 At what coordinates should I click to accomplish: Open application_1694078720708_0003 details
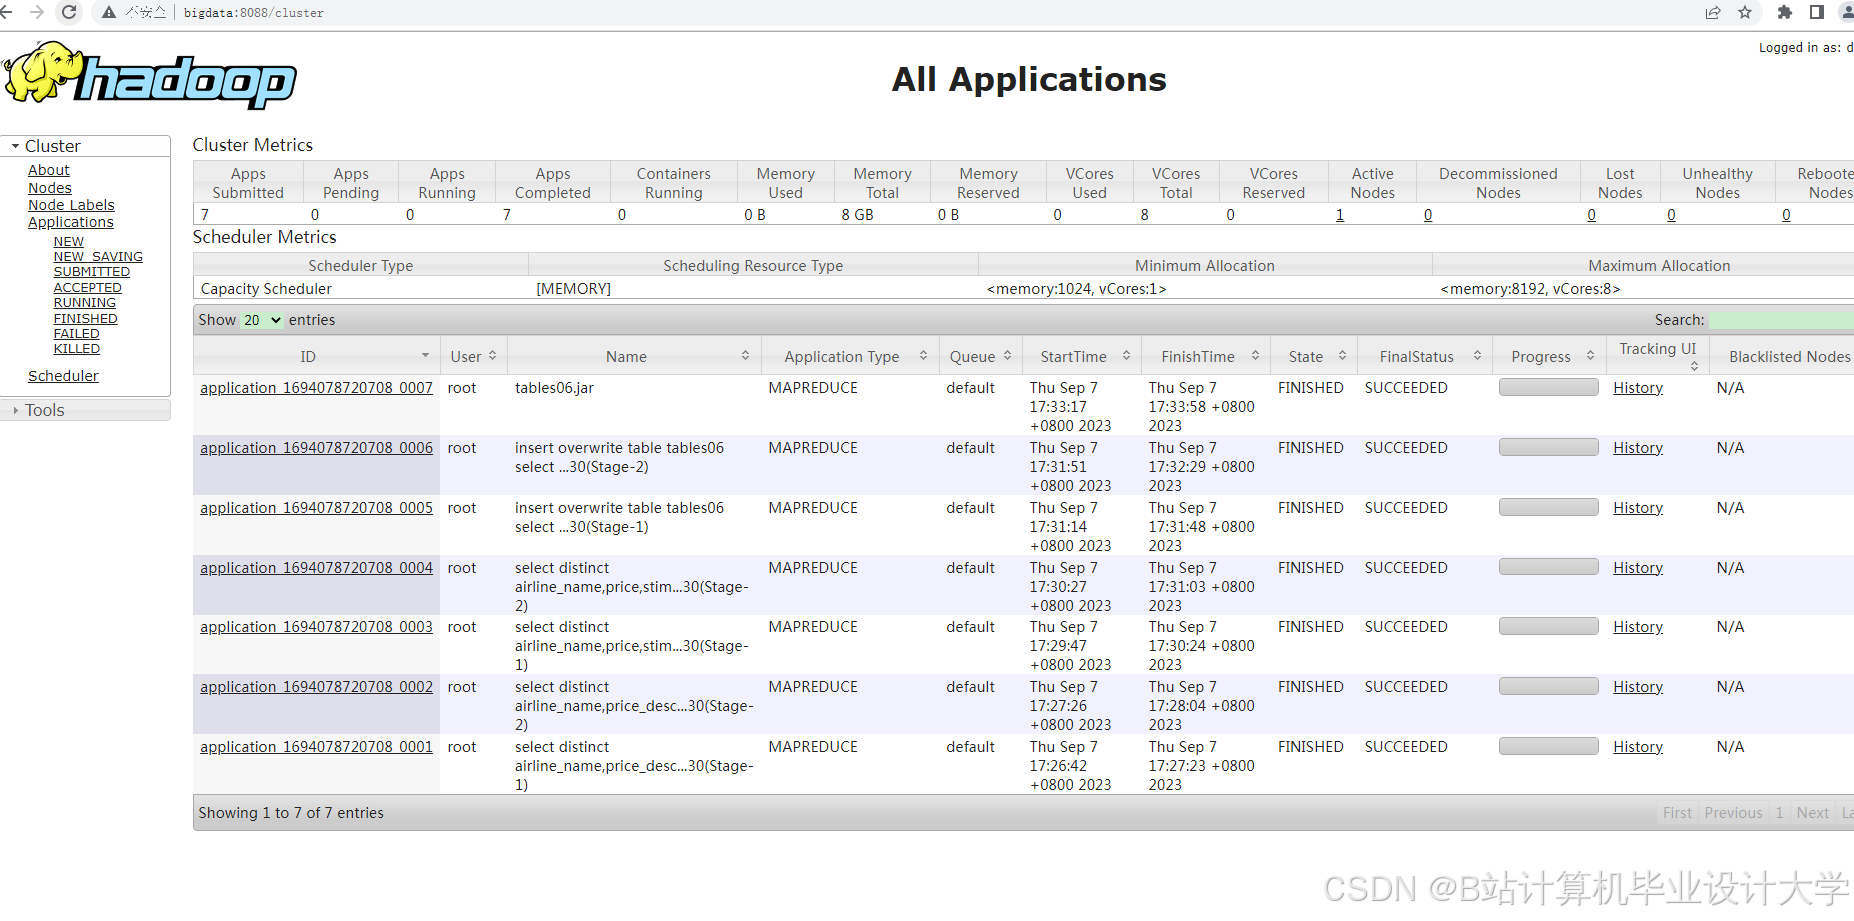[316, 627]
